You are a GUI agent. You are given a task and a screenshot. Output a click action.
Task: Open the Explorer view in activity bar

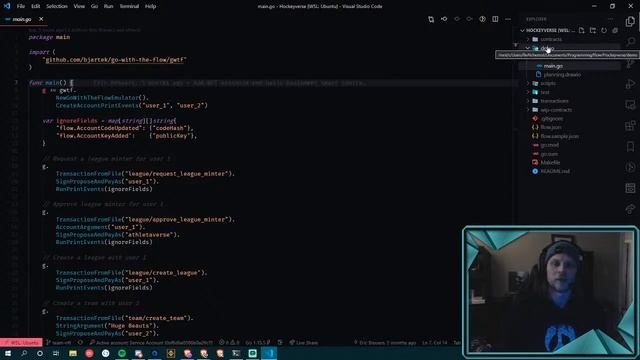(630, 21)
